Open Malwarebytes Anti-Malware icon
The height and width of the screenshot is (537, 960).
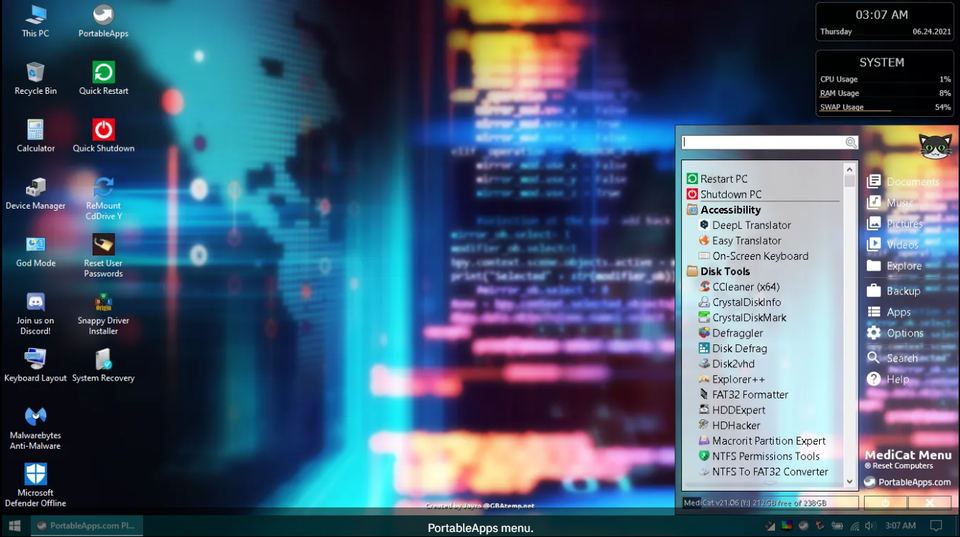36,428
